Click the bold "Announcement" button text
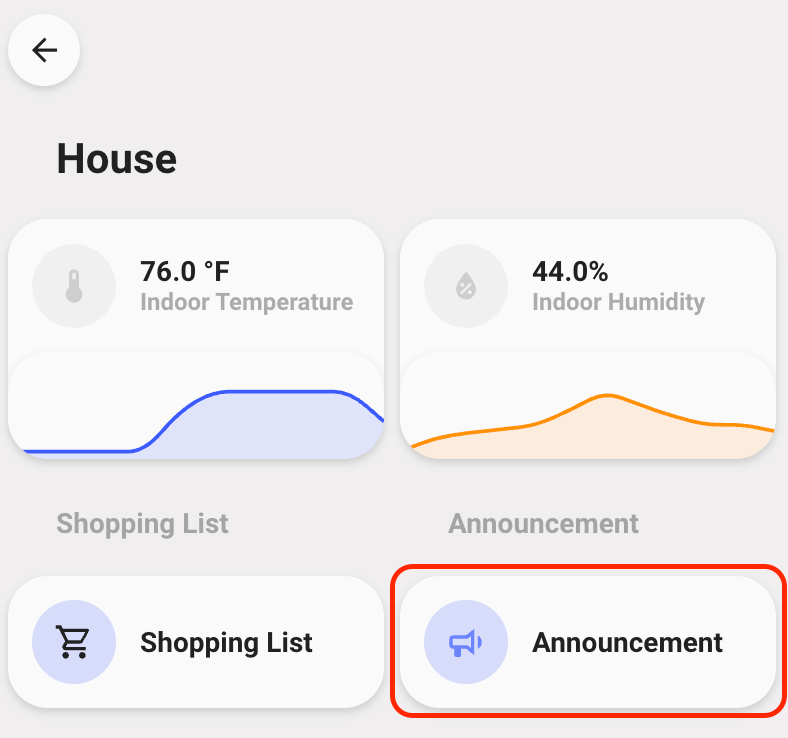The height and width of the screenshot is (738, 788). [x=627, y=642]
